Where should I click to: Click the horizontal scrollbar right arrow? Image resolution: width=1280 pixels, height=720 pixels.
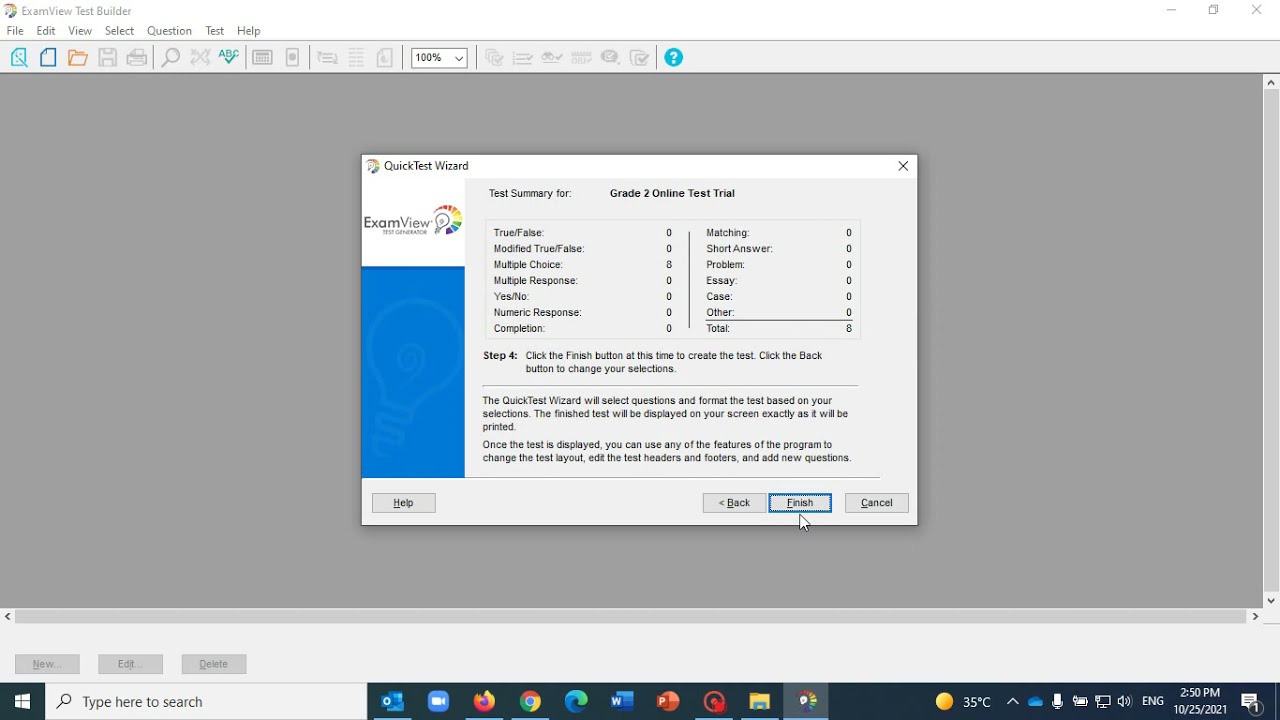1255,617
